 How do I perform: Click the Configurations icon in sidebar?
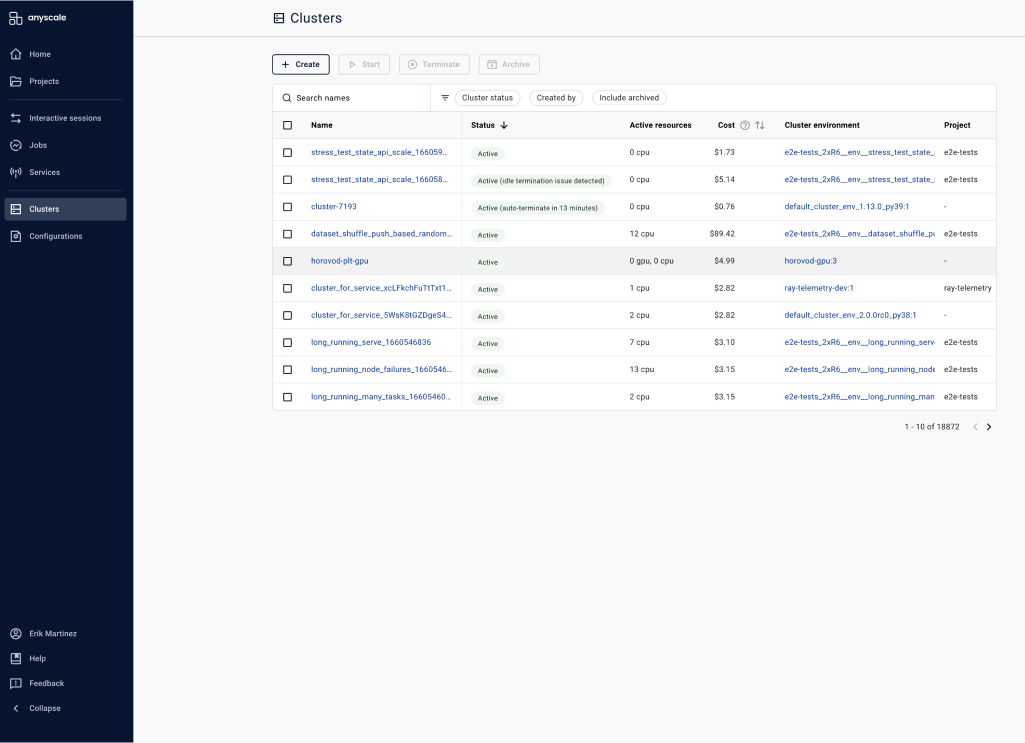[x=16, y=237]
